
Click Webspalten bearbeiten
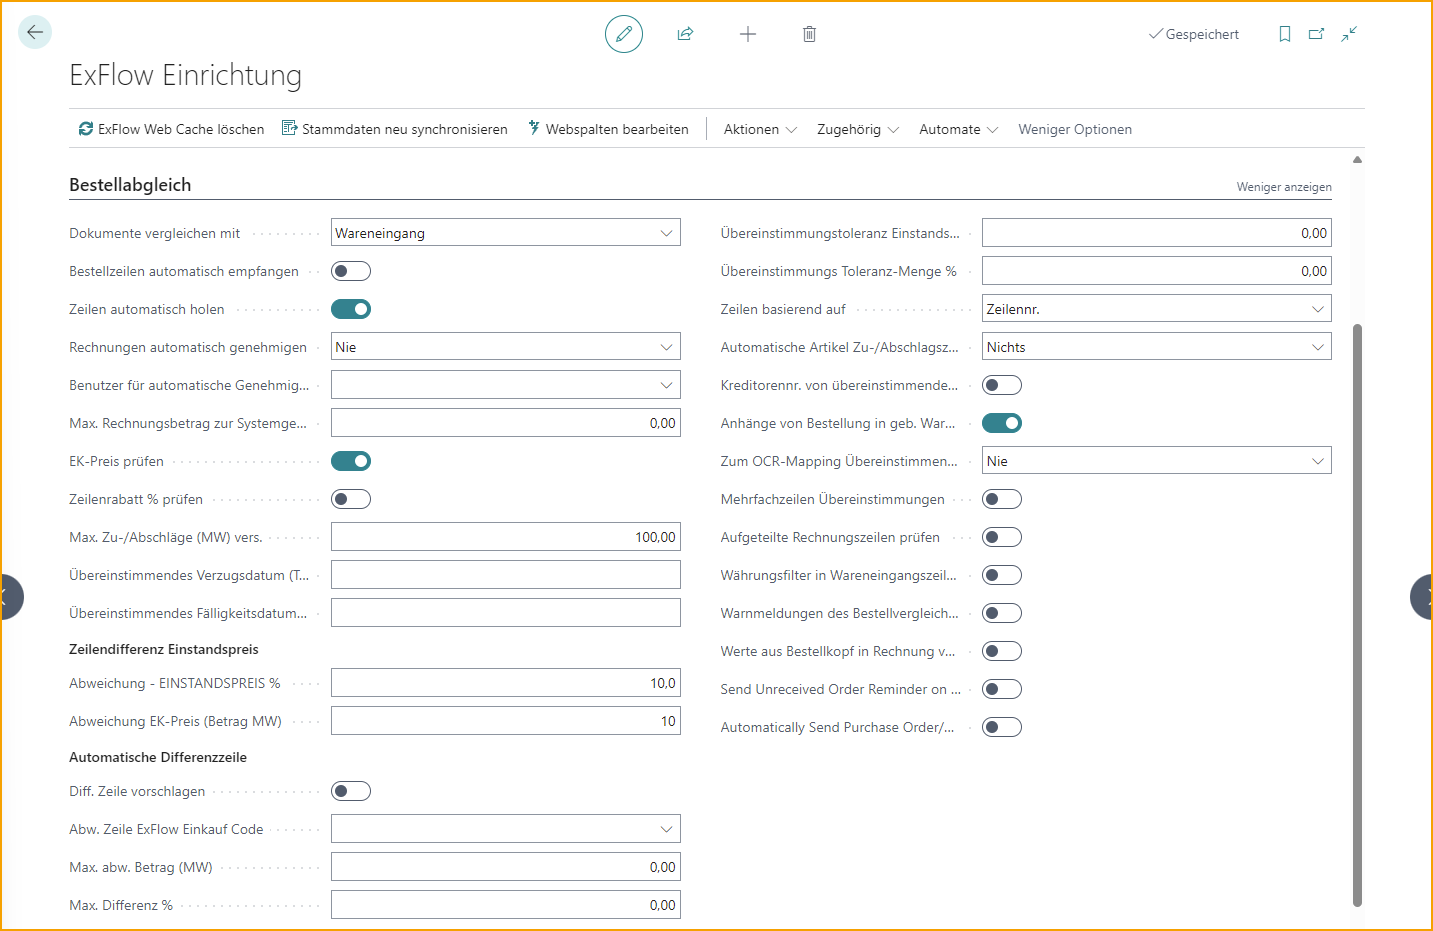(608, 129)
